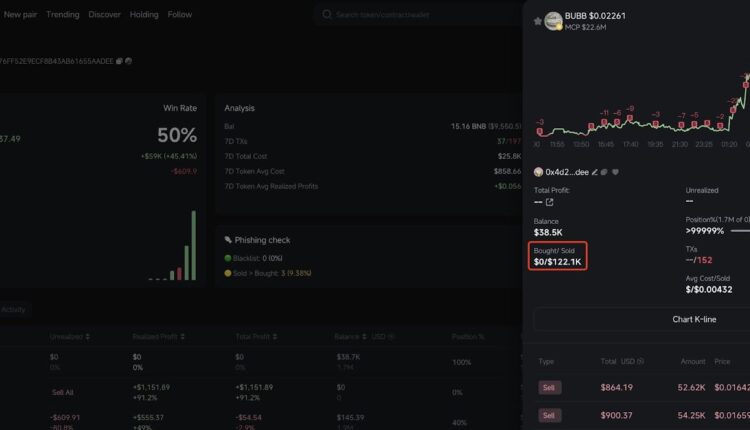The image size is (750, 430).
Task: Click the BUBB token avatar
Action: (553, 20)
